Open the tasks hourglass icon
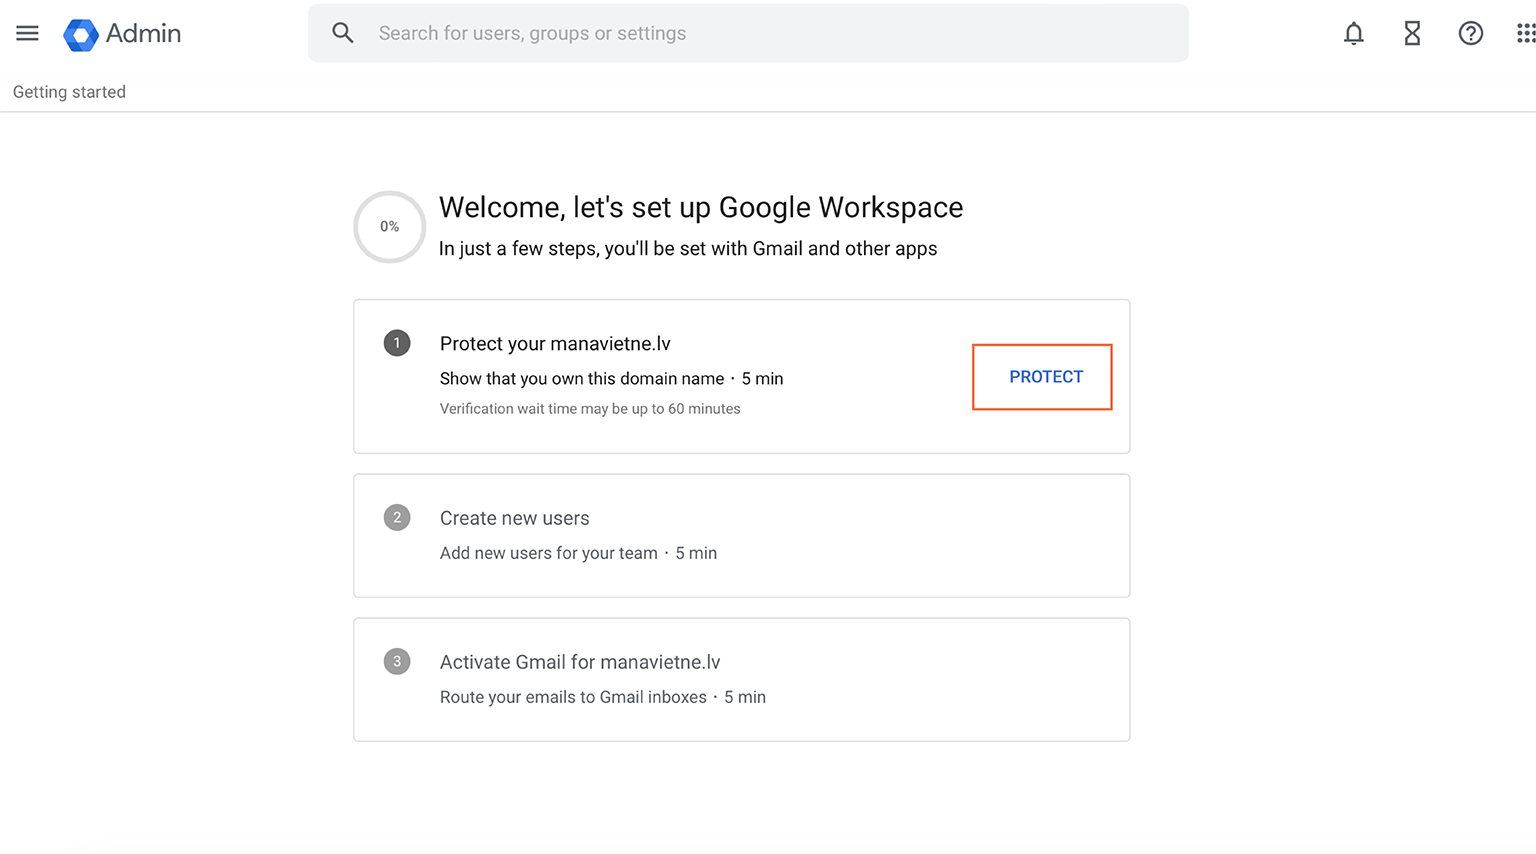Image resolution: width=1536 pixels, height=854 pixels. 1412,34
